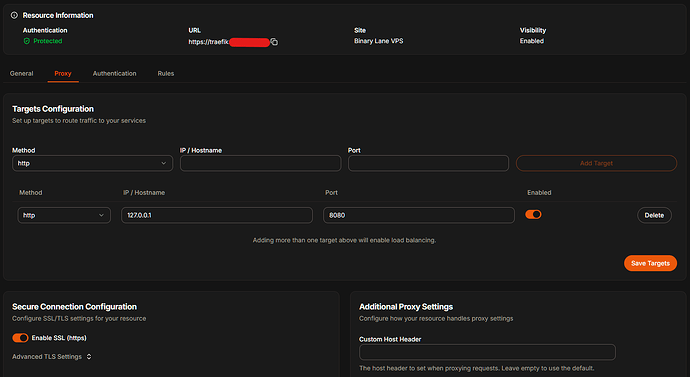The height and width of the screenshot is (377, 690).
Task: Click the green Protected shield icon
Action: (x=26, y=41)
